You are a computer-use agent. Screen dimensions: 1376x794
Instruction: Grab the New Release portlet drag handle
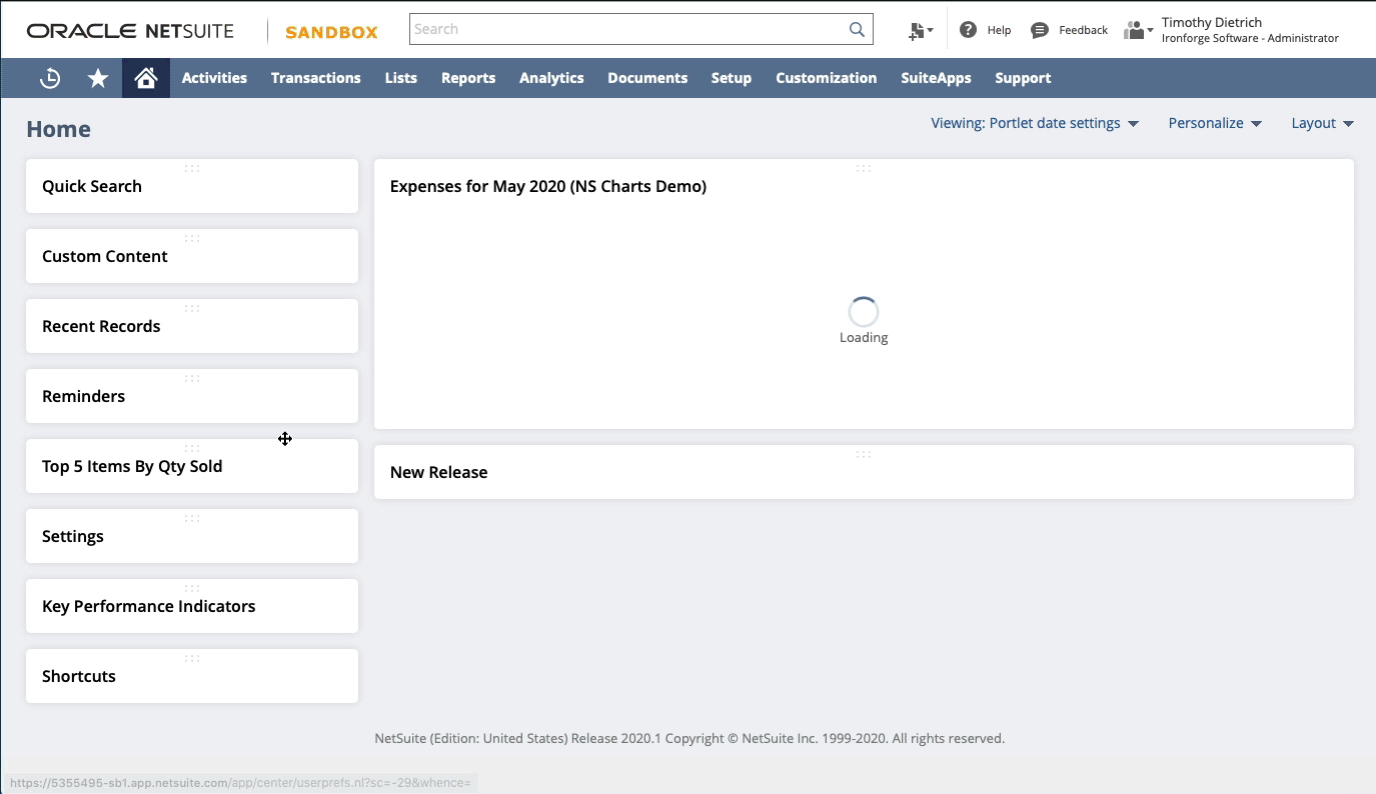click(864, 454)
